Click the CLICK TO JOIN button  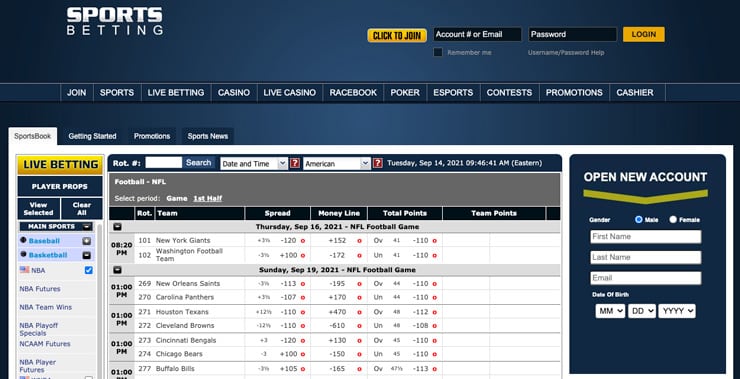(397, 35)
